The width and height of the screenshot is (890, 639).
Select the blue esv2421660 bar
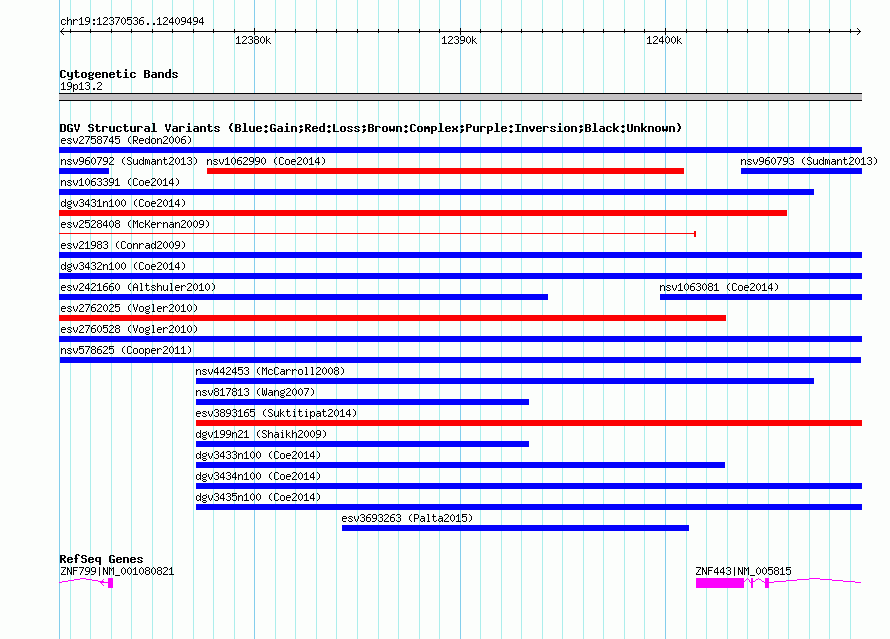pyautogui.click(x=304, y=297)
